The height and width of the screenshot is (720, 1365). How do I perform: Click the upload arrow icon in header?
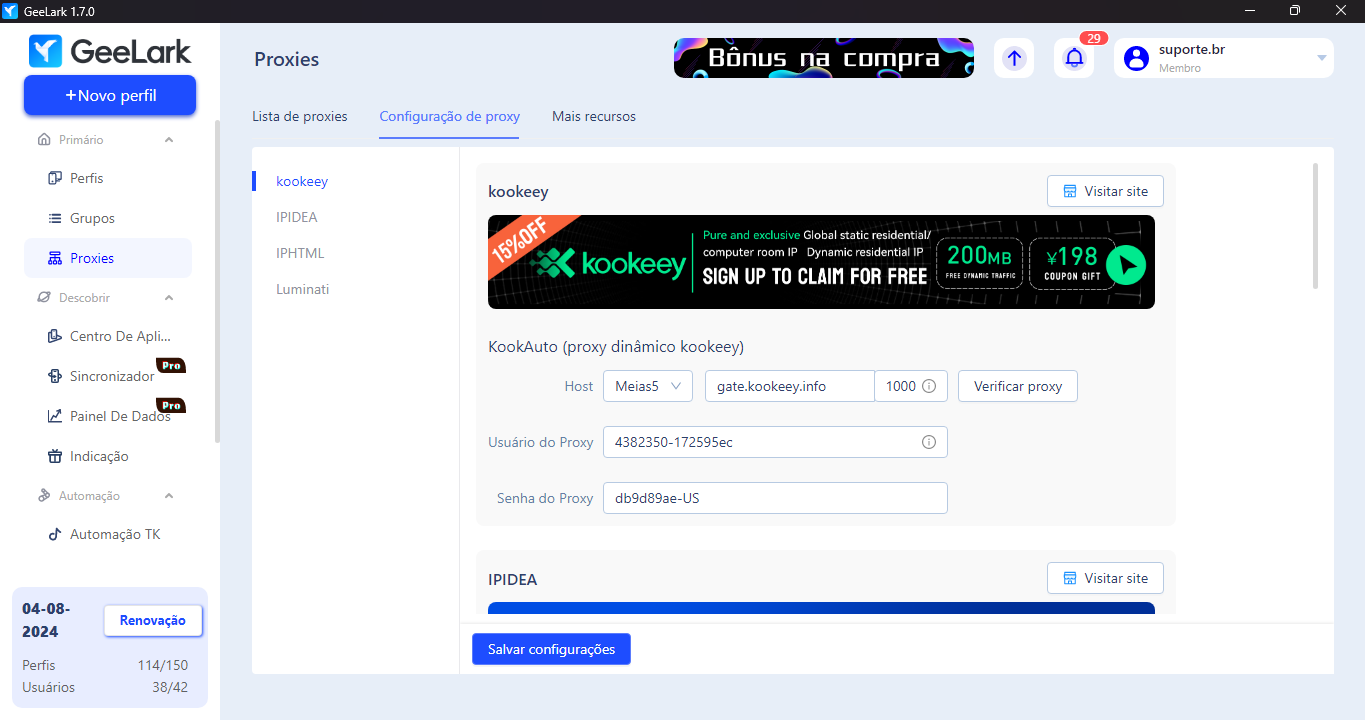1014,58
